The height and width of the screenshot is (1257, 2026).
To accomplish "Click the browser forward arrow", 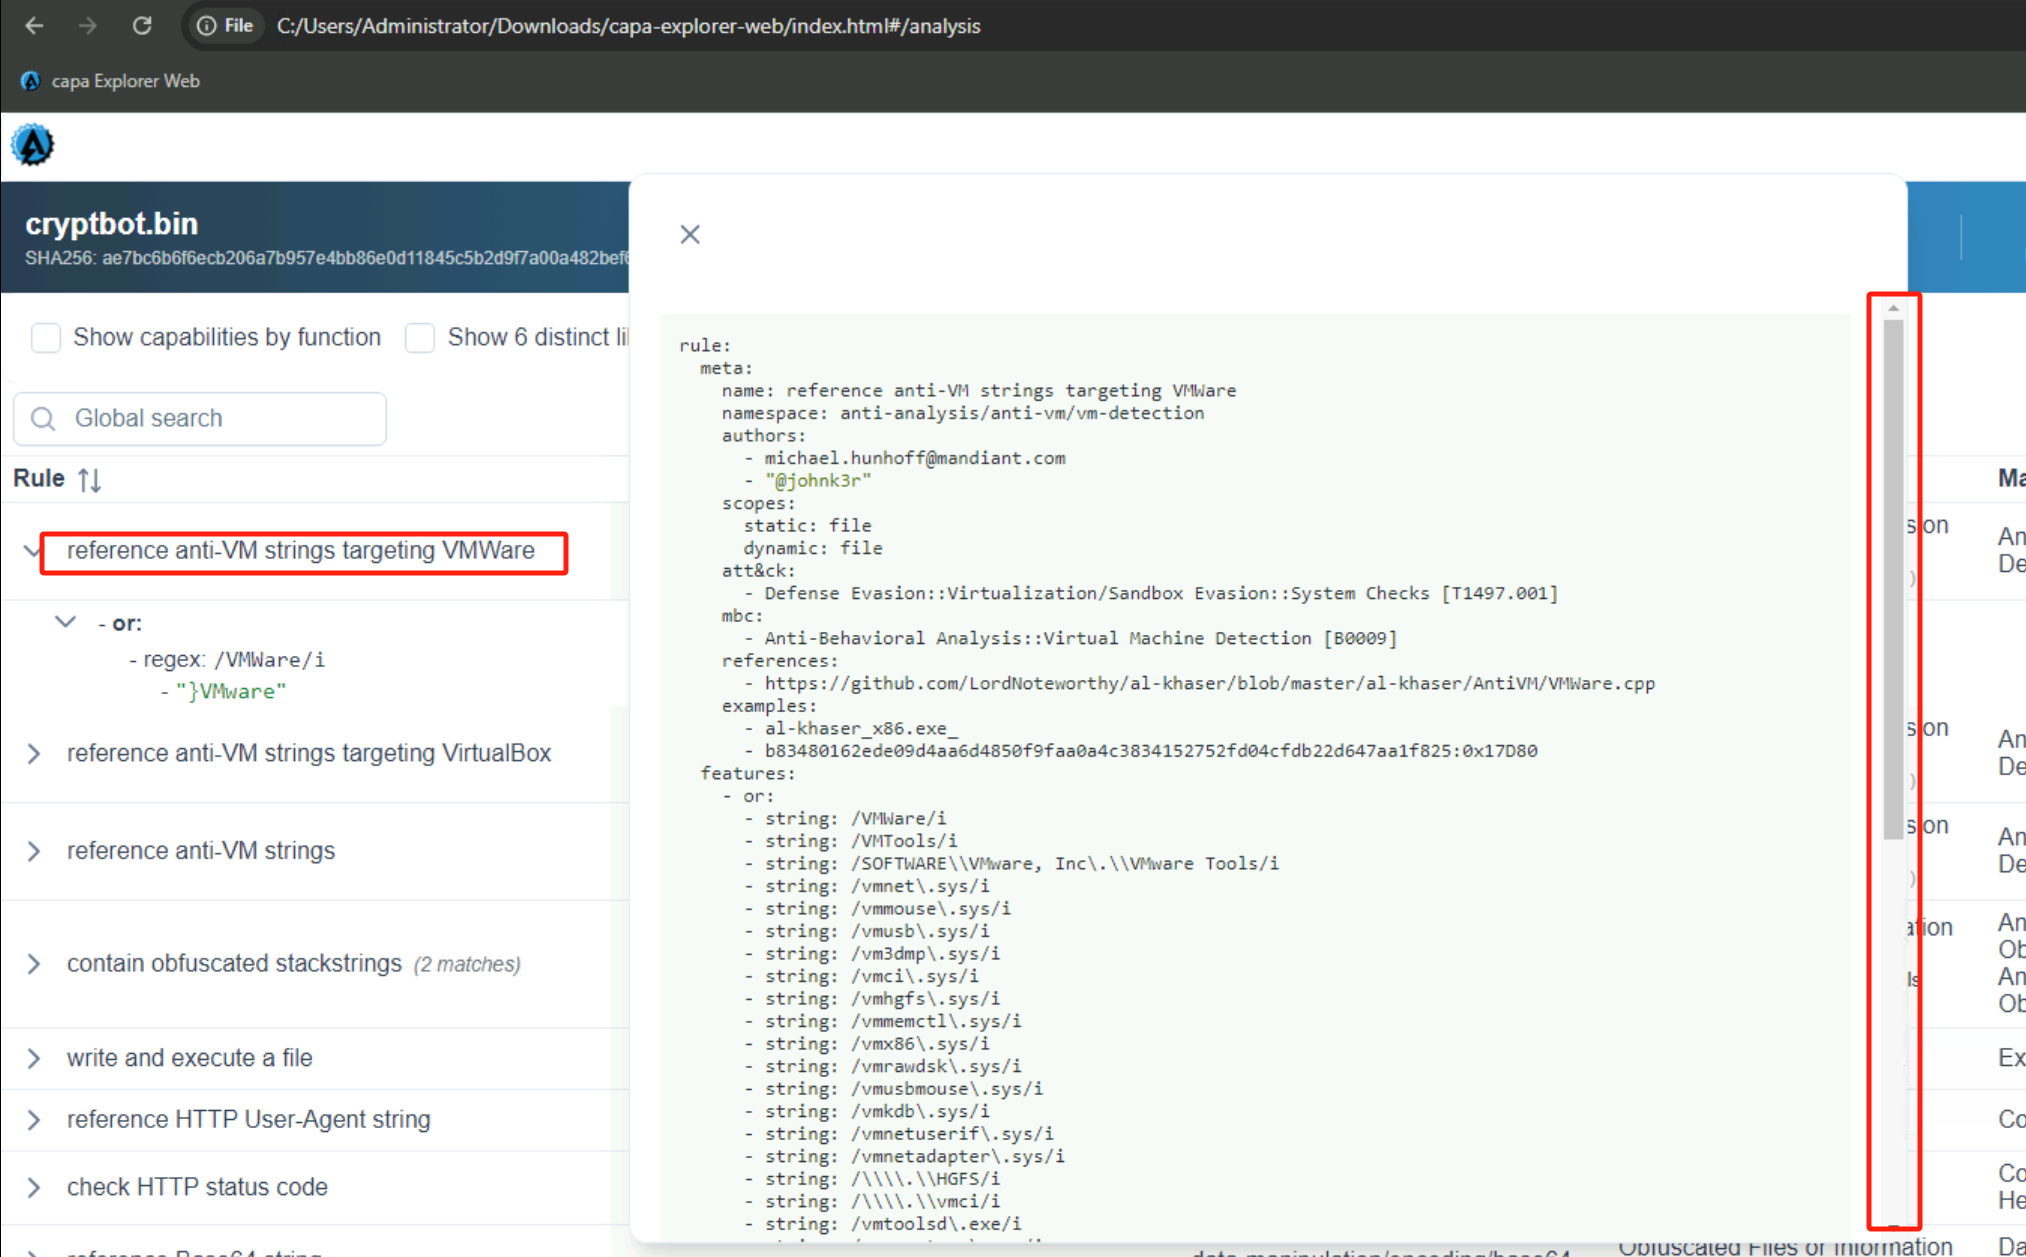I will click(88, 26).
